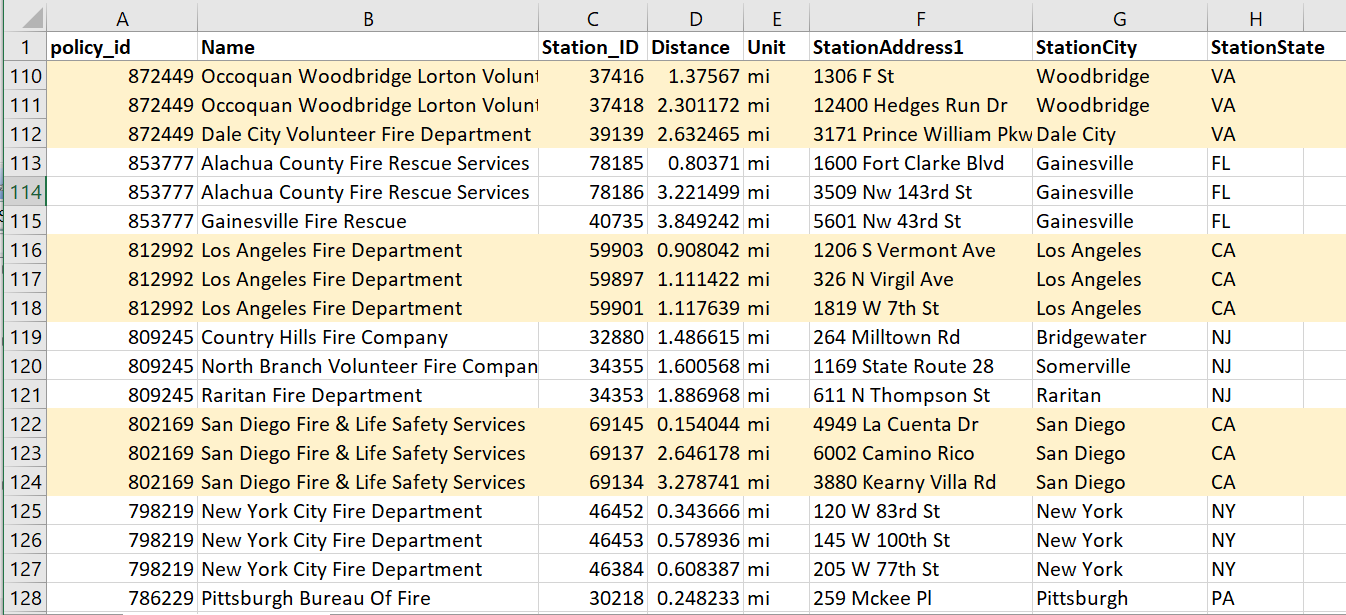
Task: Select row header 125
Action: 24,511
